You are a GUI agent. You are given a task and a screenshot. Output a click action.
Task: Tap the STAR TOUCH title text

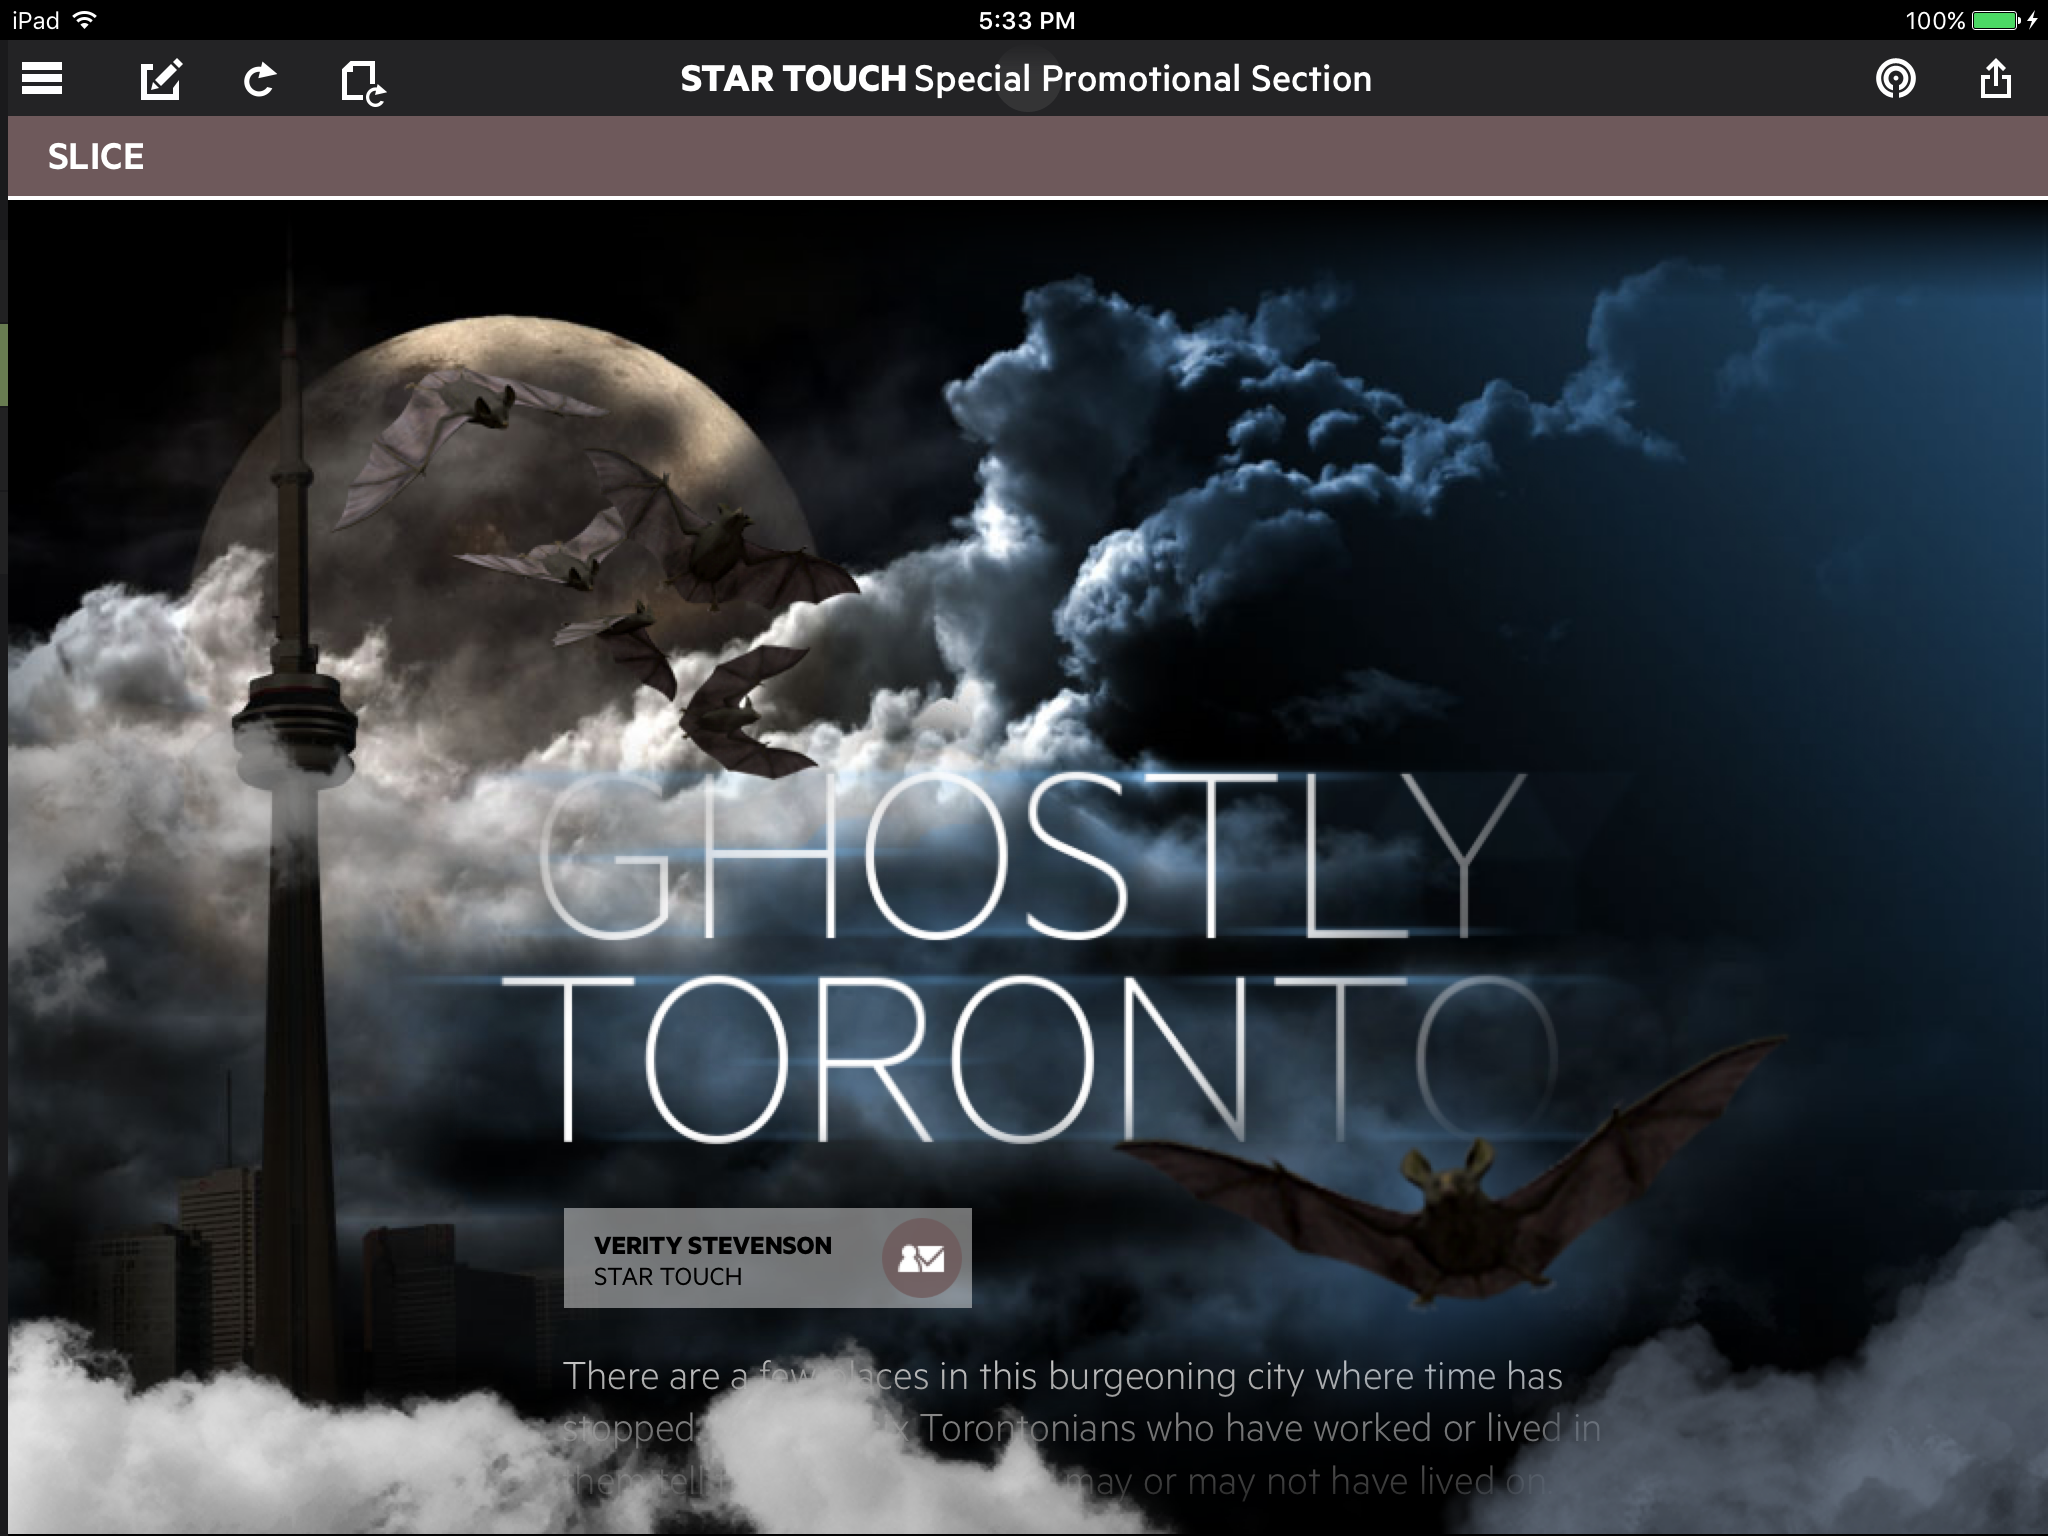[x=792, y=79]
